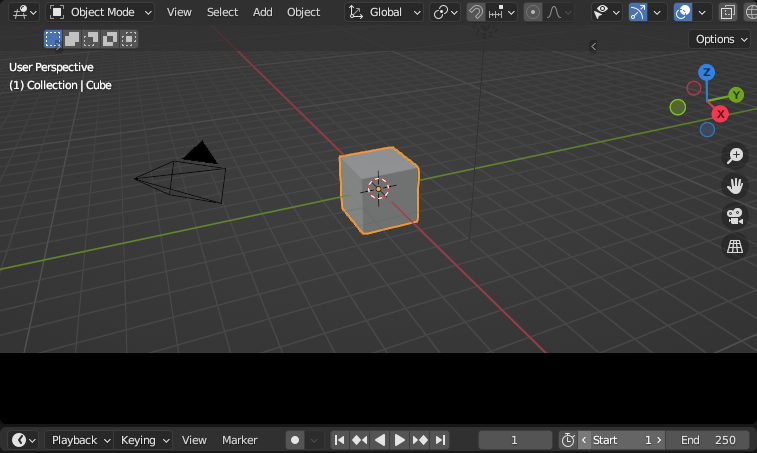Click the zoom view magnifier icon
757x453 pixels.
point(735,156)
